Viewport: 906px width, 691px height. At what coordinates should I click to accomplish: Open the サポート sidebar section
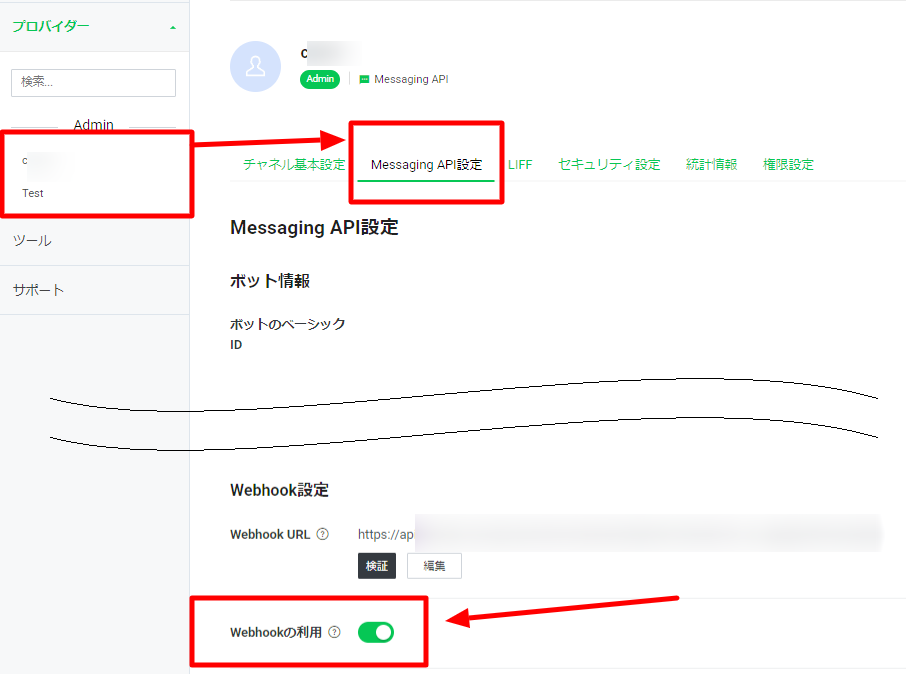tap(38, 290)
